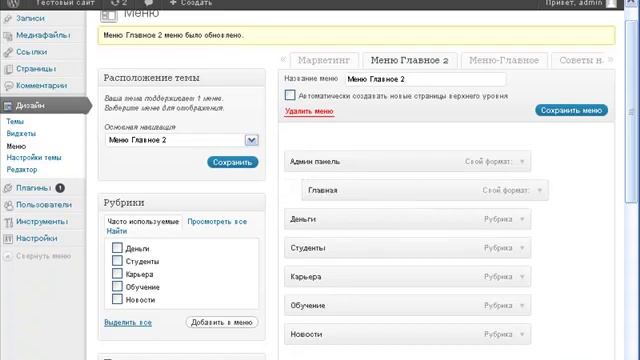The height and width of the screenshot is (360, 640).
Task: Expand the Новости menu item arrow
Action: coord(522,334)
